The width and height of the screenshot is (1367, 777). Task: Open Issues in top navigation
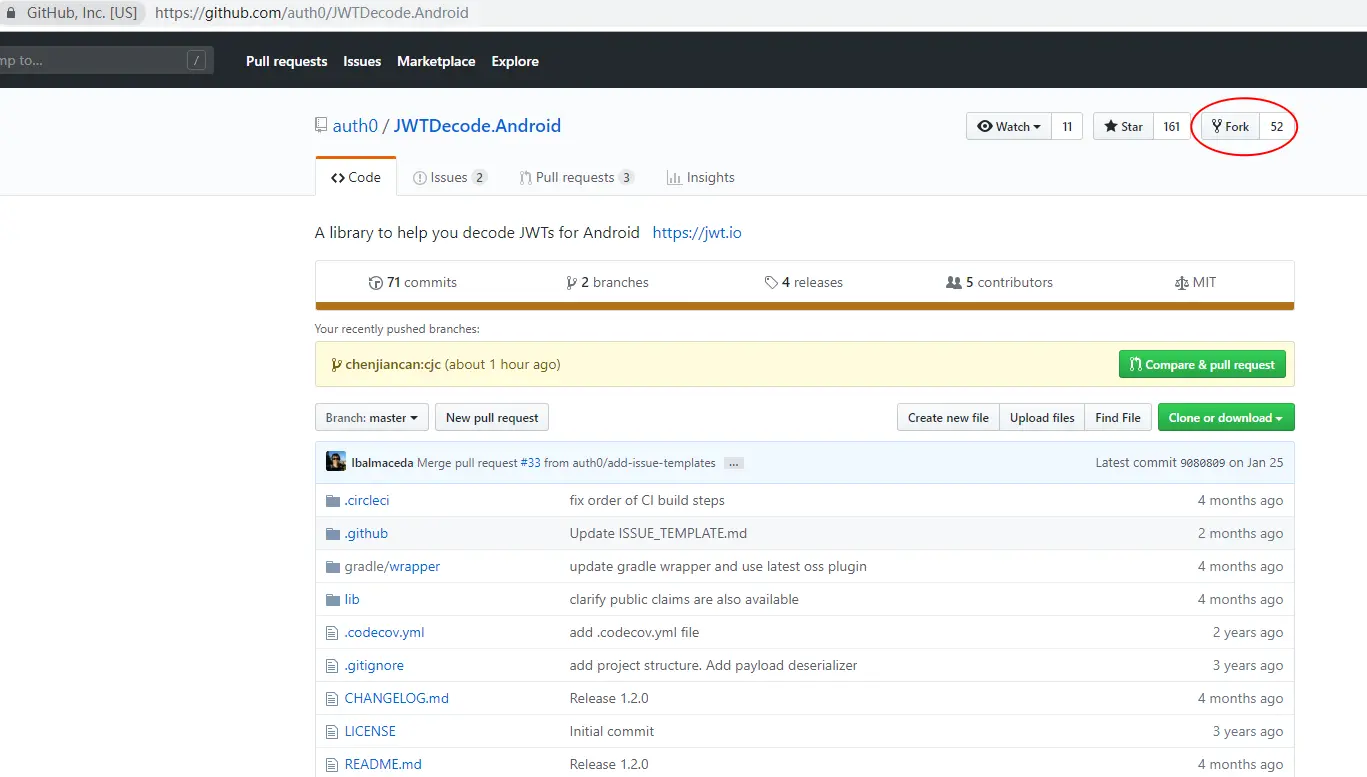point(362,61)
